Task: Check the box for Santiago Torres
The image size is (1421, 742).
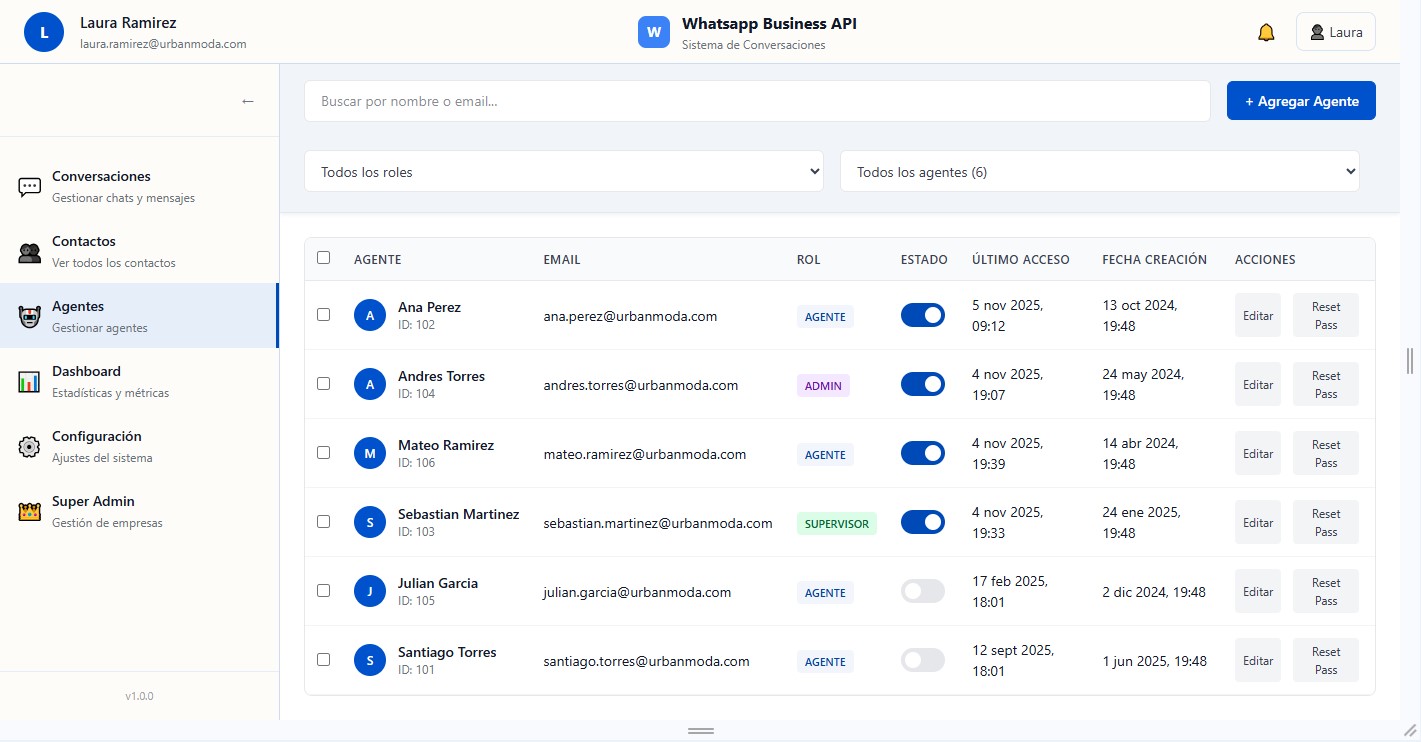Action: click(323, 659)
